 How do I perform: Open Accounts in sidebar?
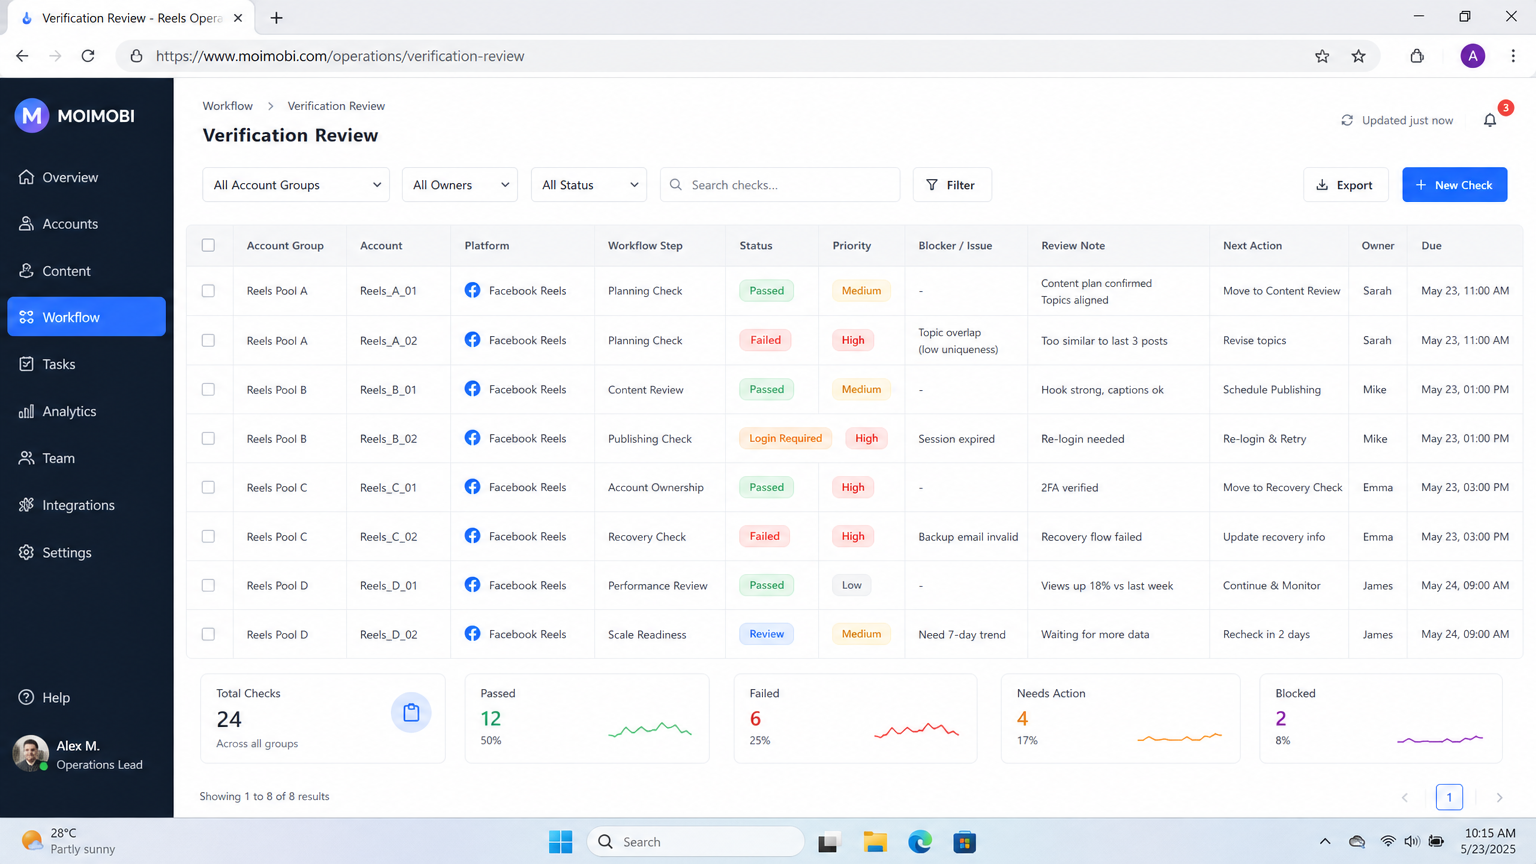[x=86, y=224]
